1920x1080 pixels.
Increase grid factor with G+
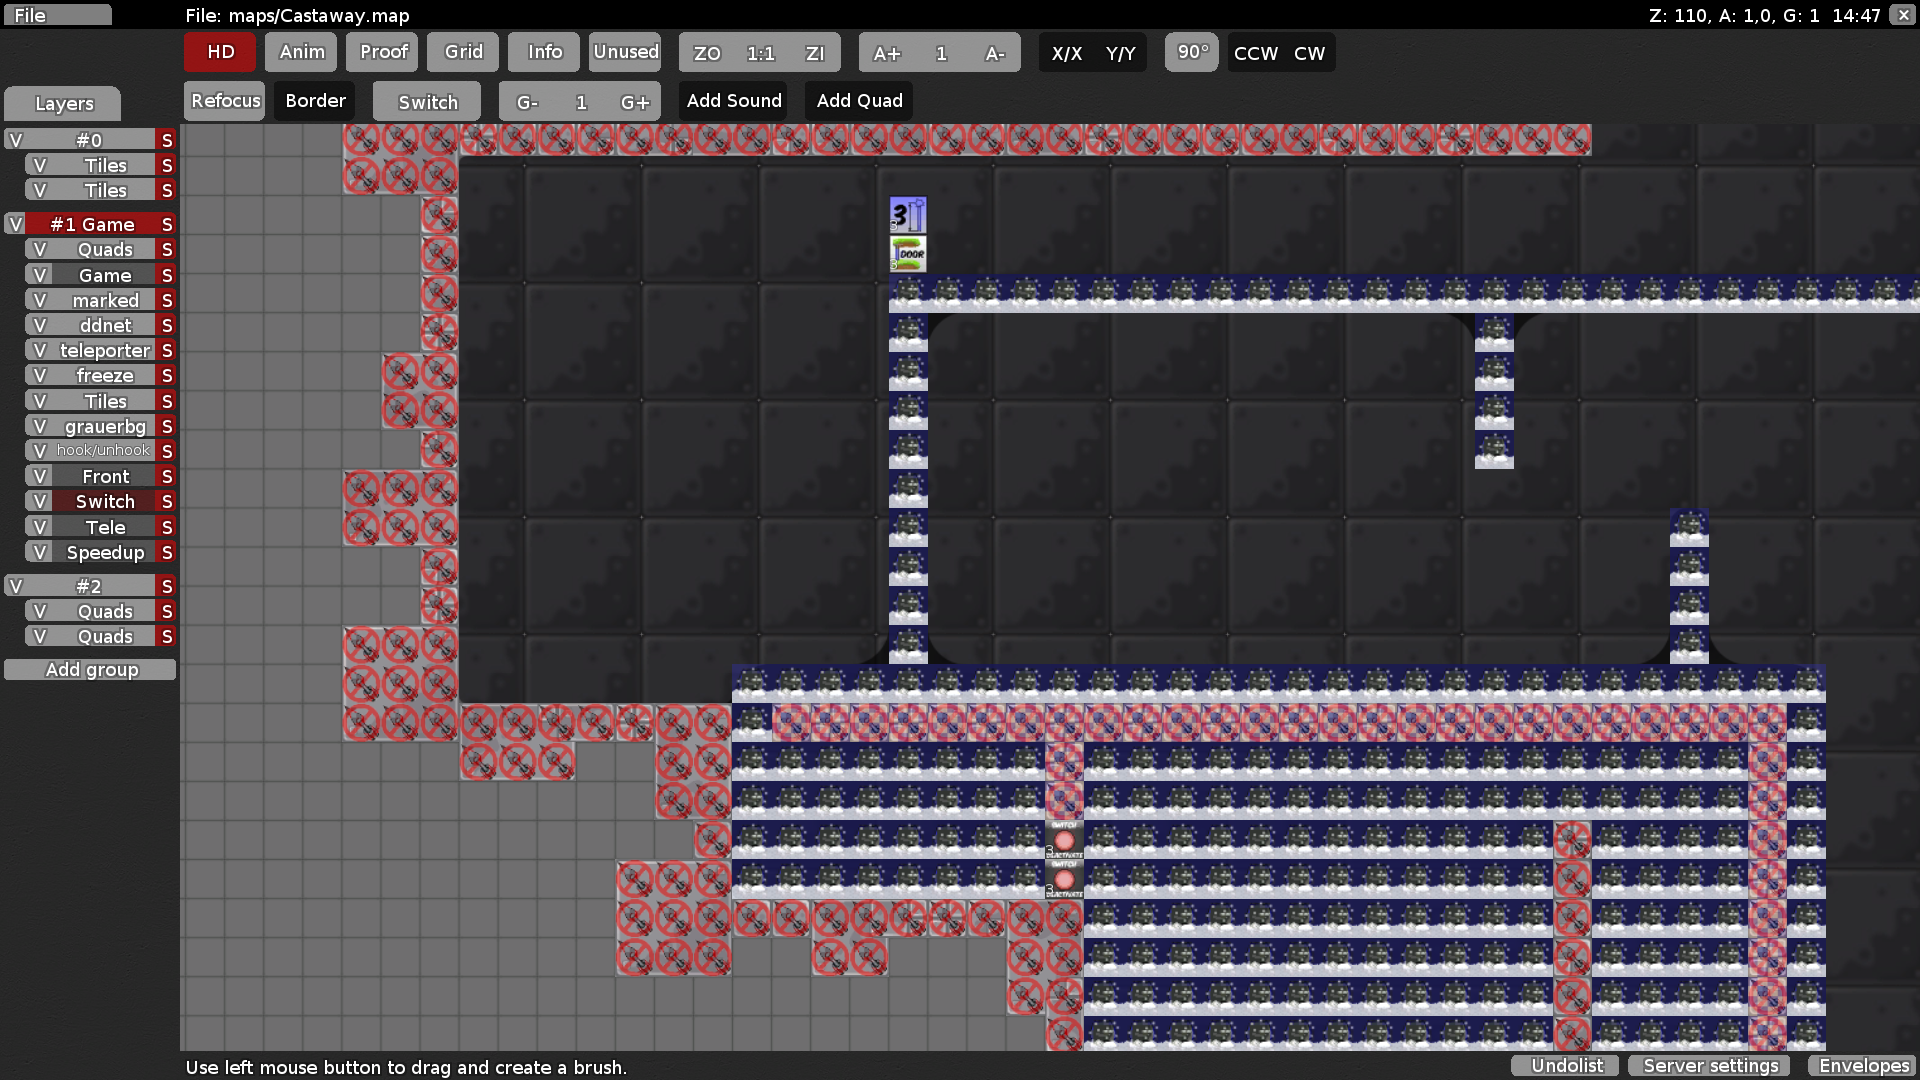pyautogui.click(x=635, y=102)
